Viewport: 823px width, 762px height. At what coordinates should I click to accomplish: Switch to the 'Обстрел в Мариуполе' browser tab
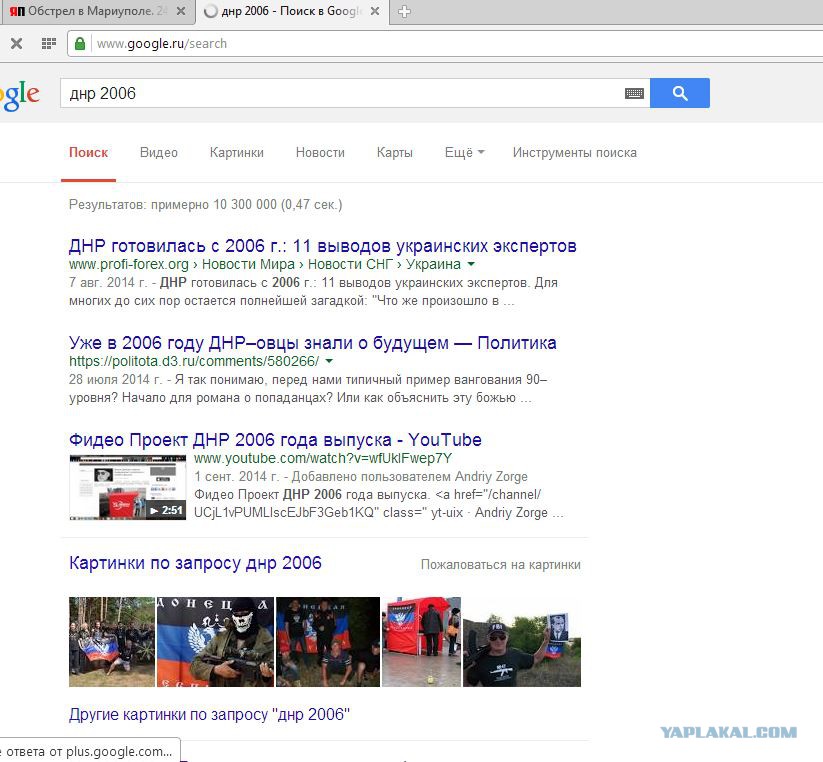98,11
